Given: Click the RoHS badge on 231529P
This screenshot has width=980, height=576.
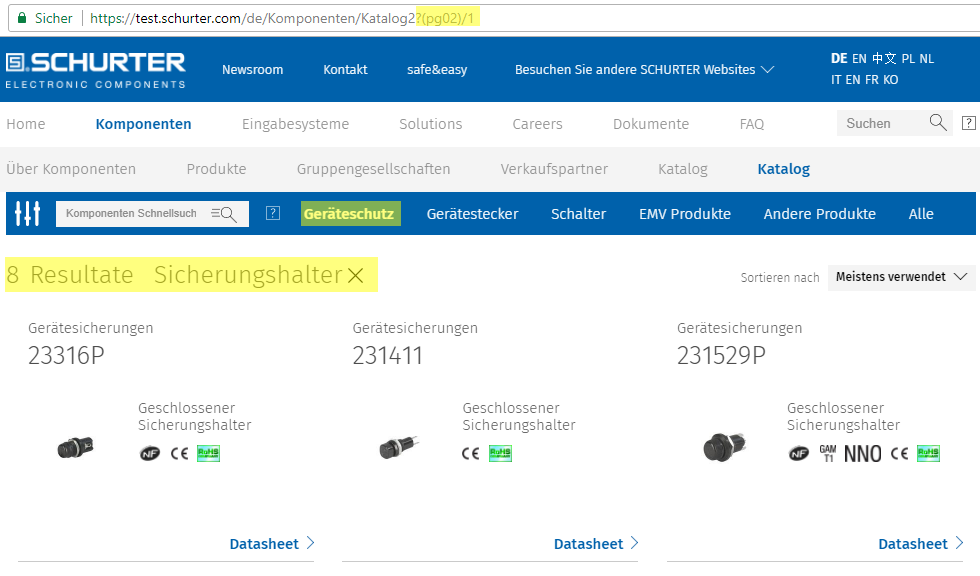Looking at the screenshot, I should click(929, 454).
